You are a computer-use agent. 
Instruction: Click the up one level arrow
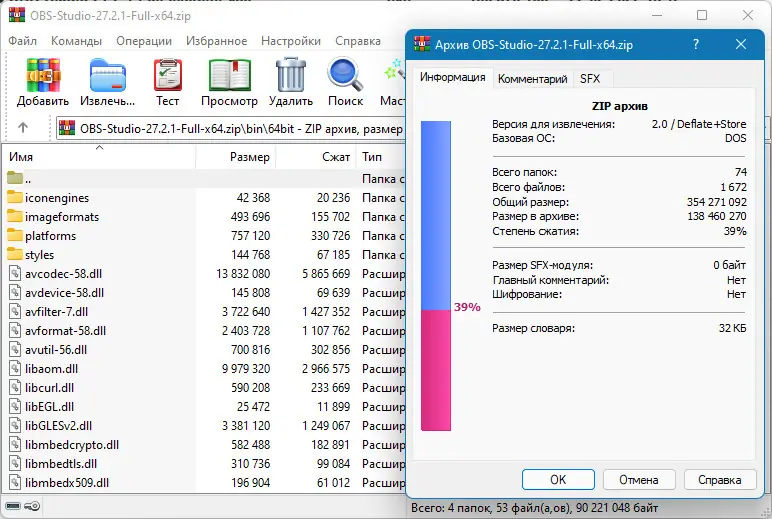click(x=23, y=128)
